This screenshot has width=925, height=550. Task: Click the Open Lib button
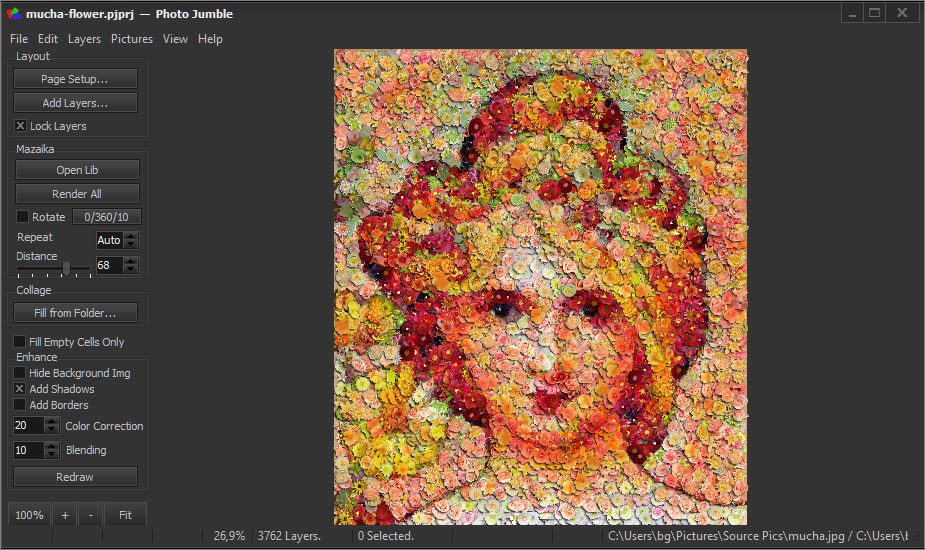(77, 170)
